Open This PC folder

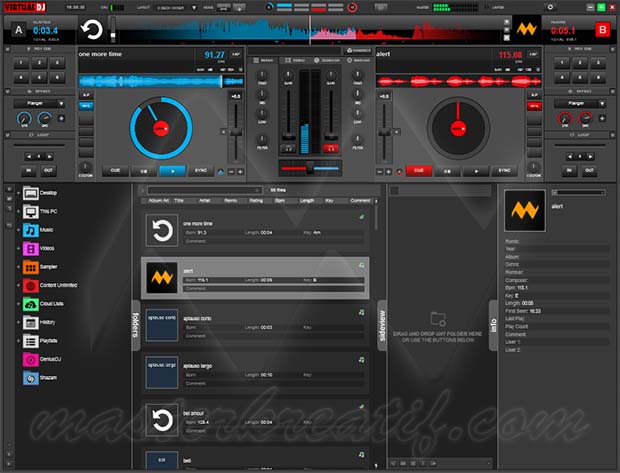point(40,212)
